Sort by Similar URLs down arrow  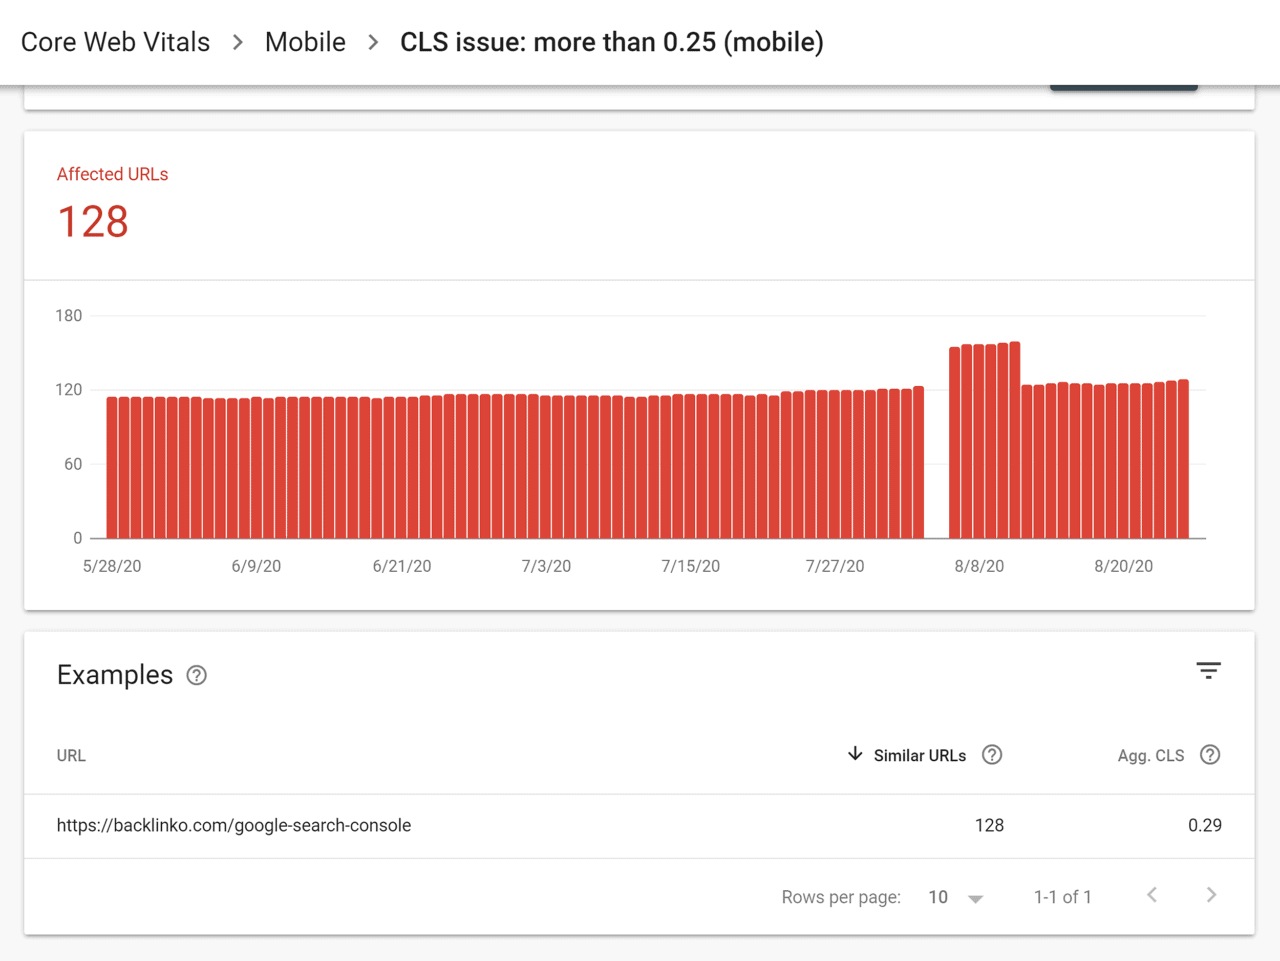[855, 754]
